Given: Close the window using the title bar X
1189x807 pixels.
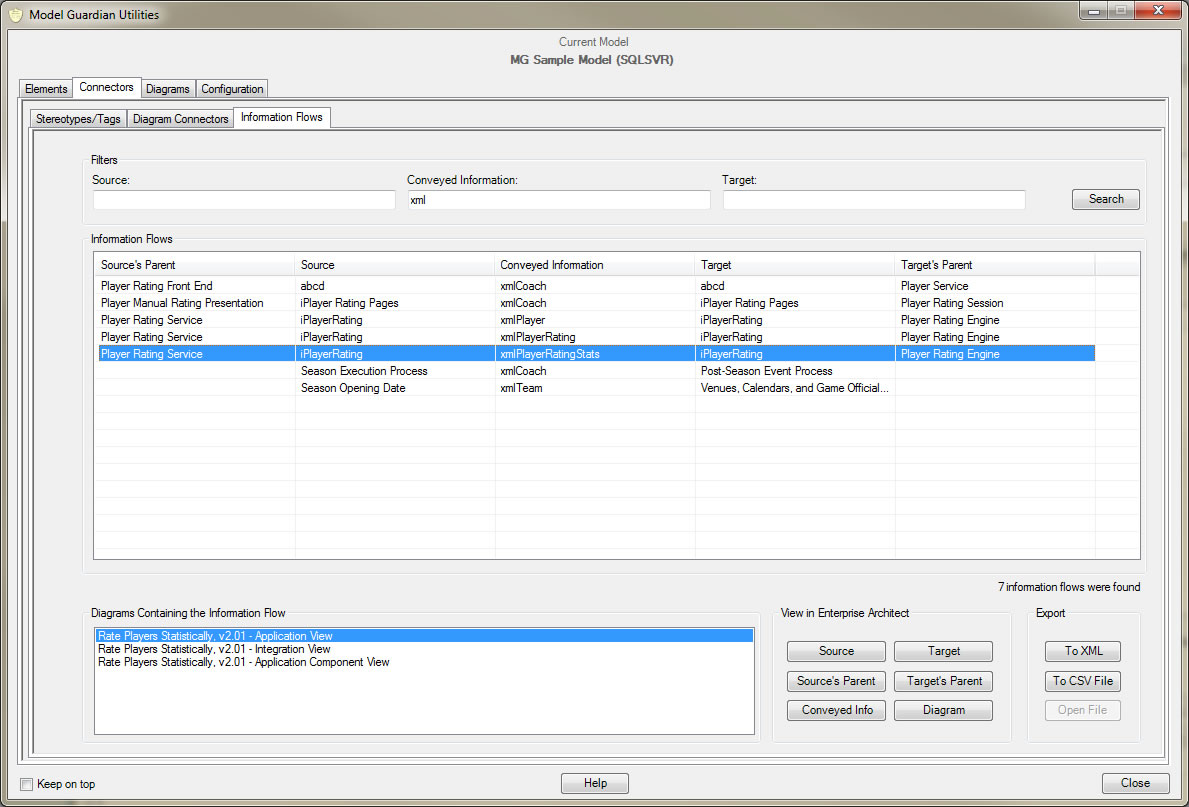Looking at the screenshot, I should pos(1157,11).
